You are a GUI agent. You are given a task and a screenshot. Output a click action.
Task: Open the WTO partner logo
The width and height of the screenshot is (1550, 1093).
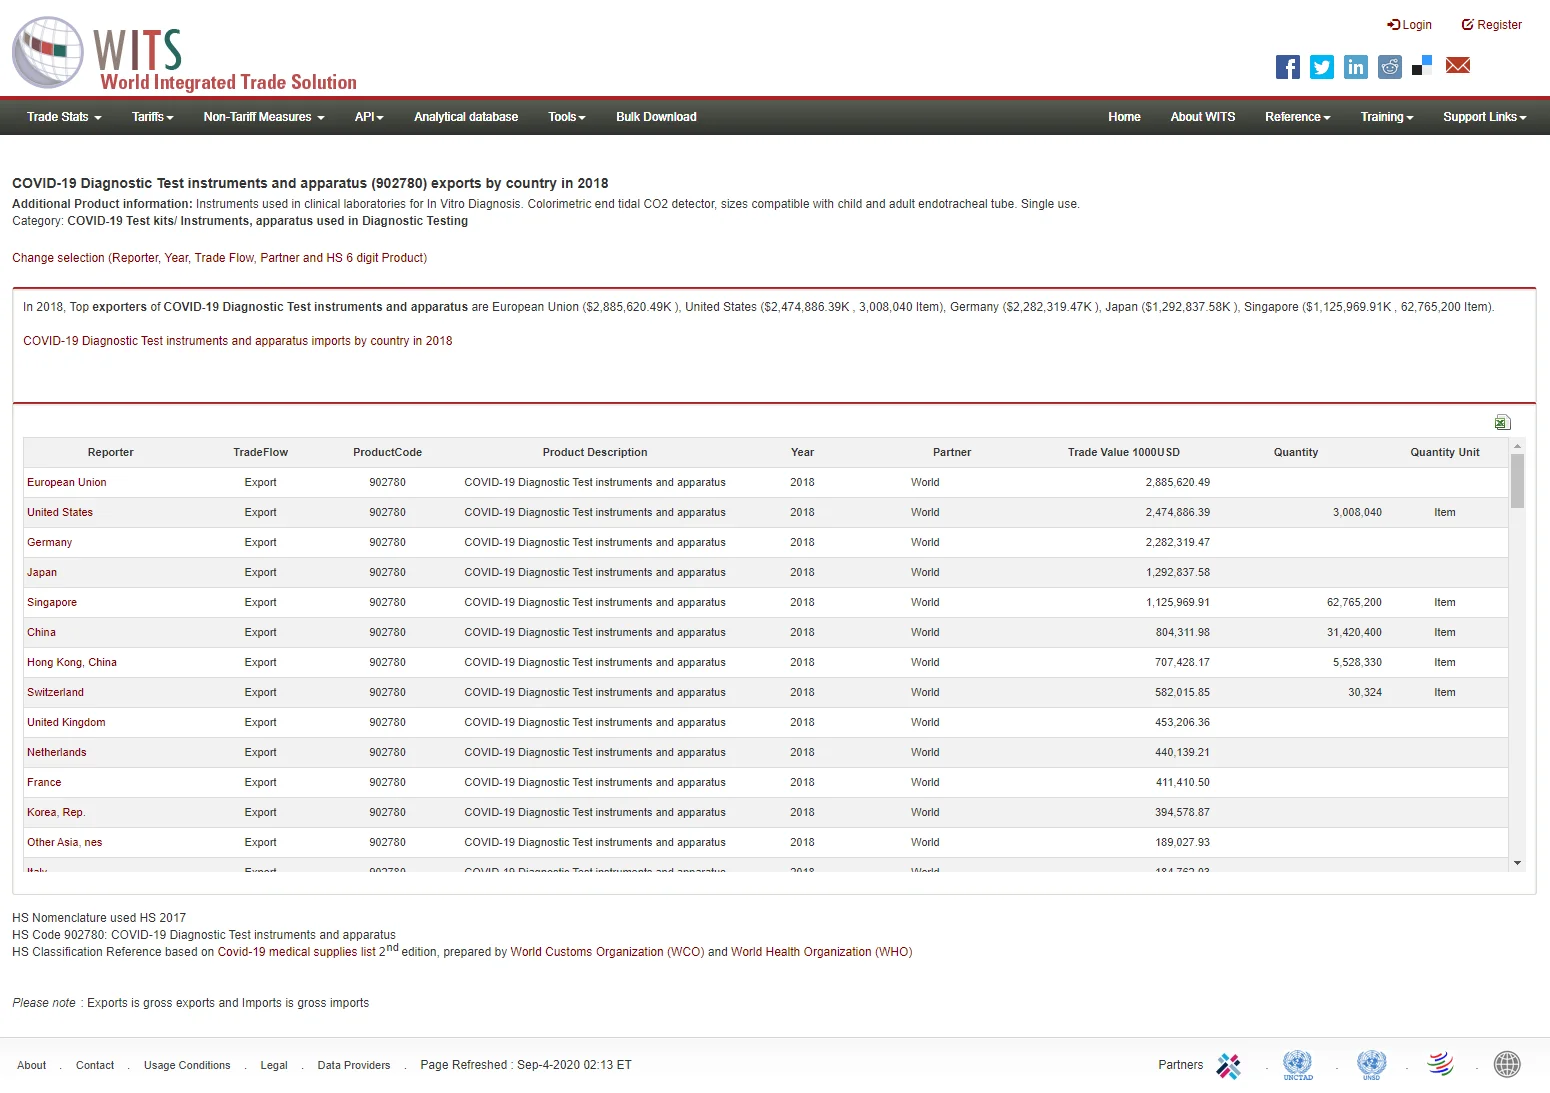[1440, 1065]
